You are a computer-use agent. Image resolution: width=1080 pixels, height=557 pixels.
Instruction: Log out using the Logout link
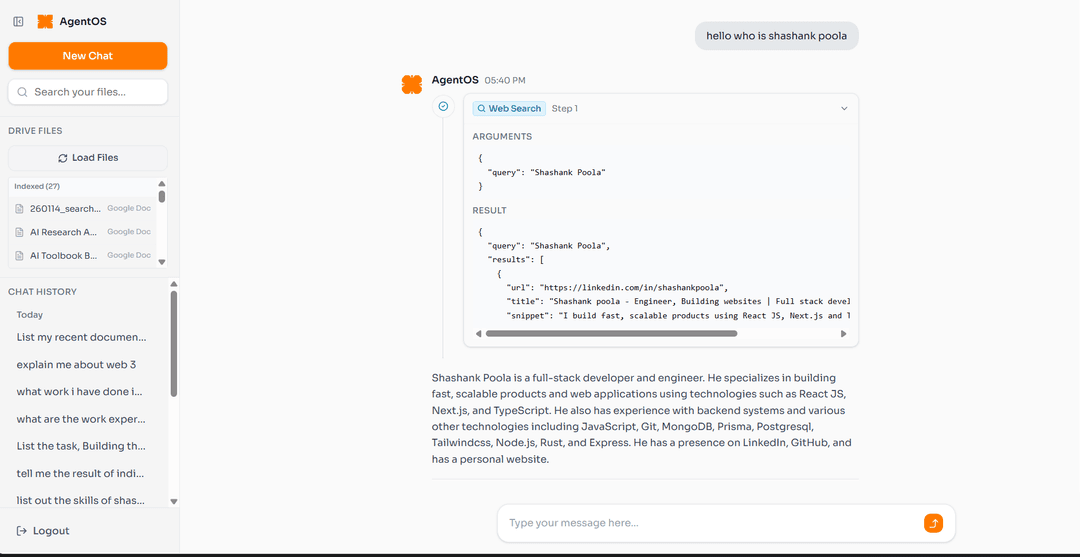point(43,531)
